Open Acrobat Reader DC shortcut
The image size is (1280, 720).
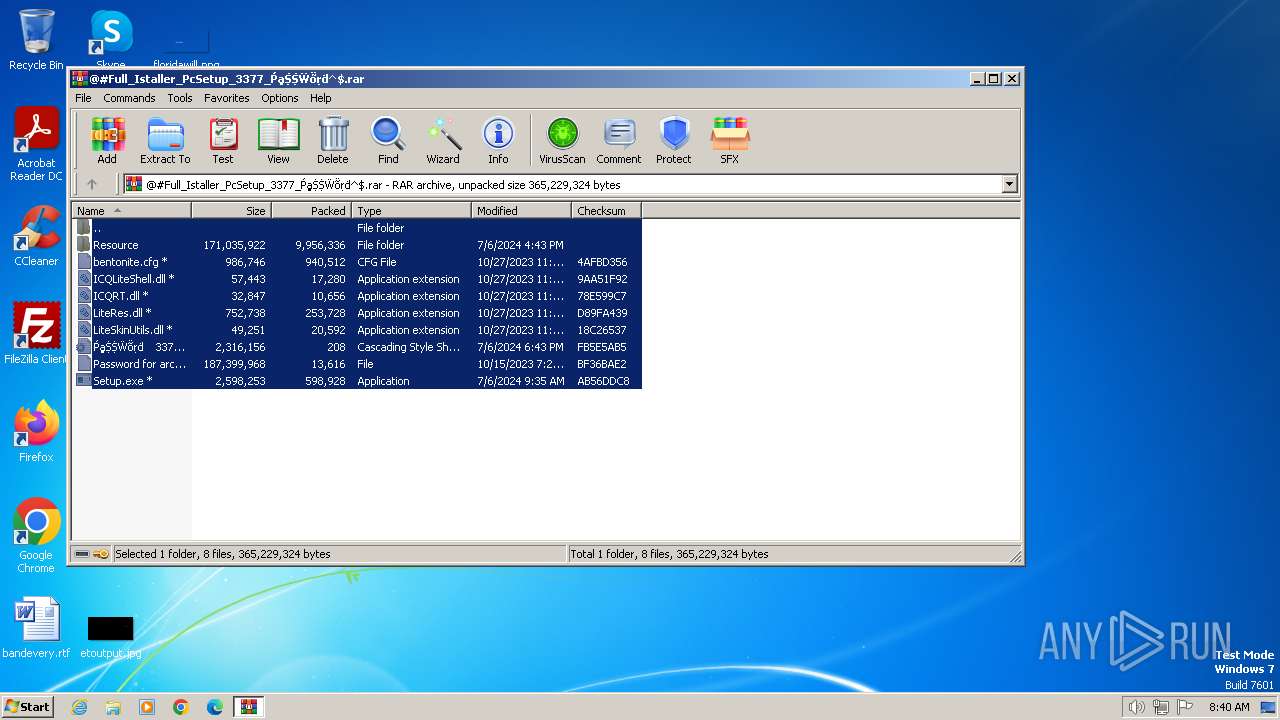tap(36, 145)
